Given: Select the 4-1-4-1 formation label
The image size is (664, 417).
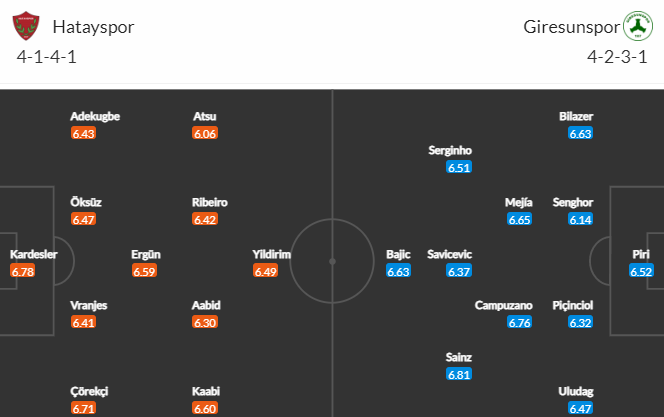Looking at the screenshot, I should 47,57.
